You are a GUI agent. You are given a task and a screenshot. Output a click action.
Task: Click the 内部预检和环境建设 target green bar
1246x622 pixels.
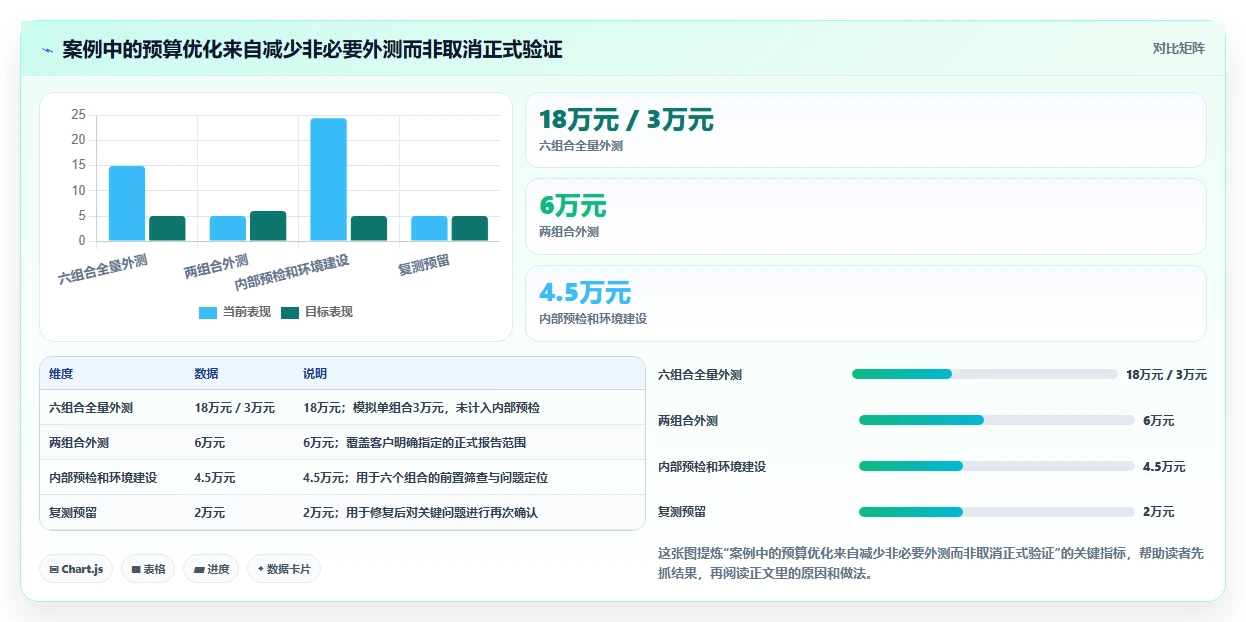point(369,228)
